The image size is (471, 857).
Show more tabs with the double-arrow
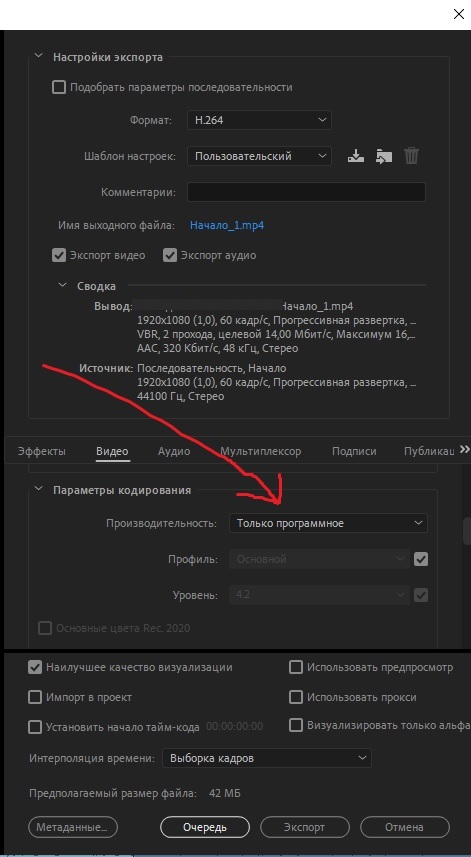click(x=464, y=449)
